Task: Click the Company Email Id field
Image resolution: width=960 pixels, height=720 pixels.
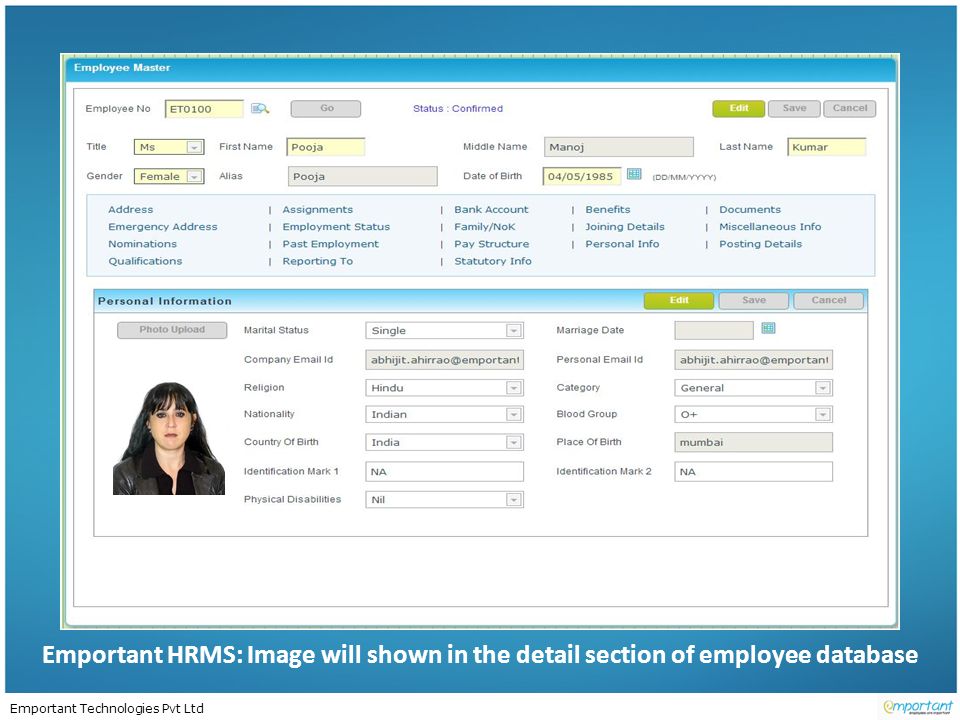Action: (x=444, y=360)
